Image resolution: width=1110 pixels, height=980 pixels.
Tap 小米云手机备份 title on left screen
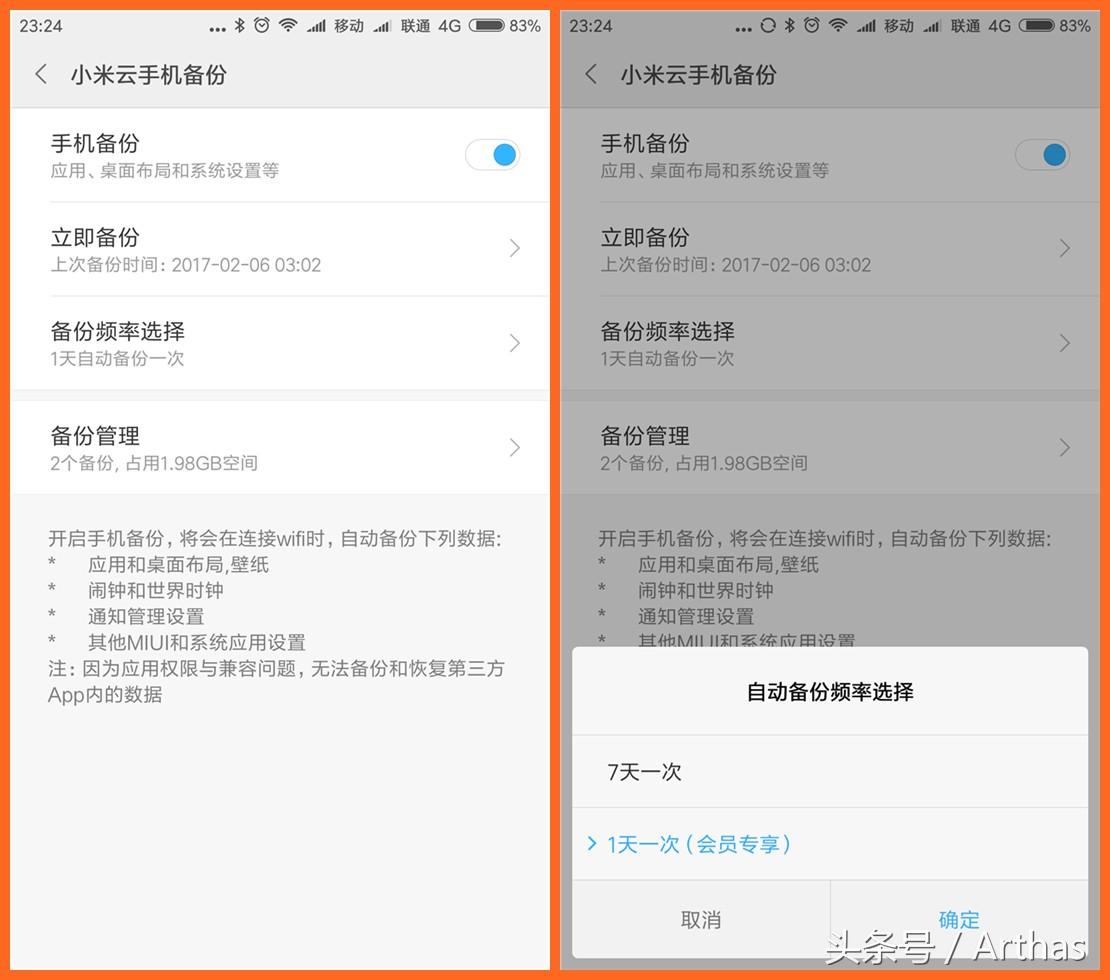pyautogui.click(x=148, y=75)
